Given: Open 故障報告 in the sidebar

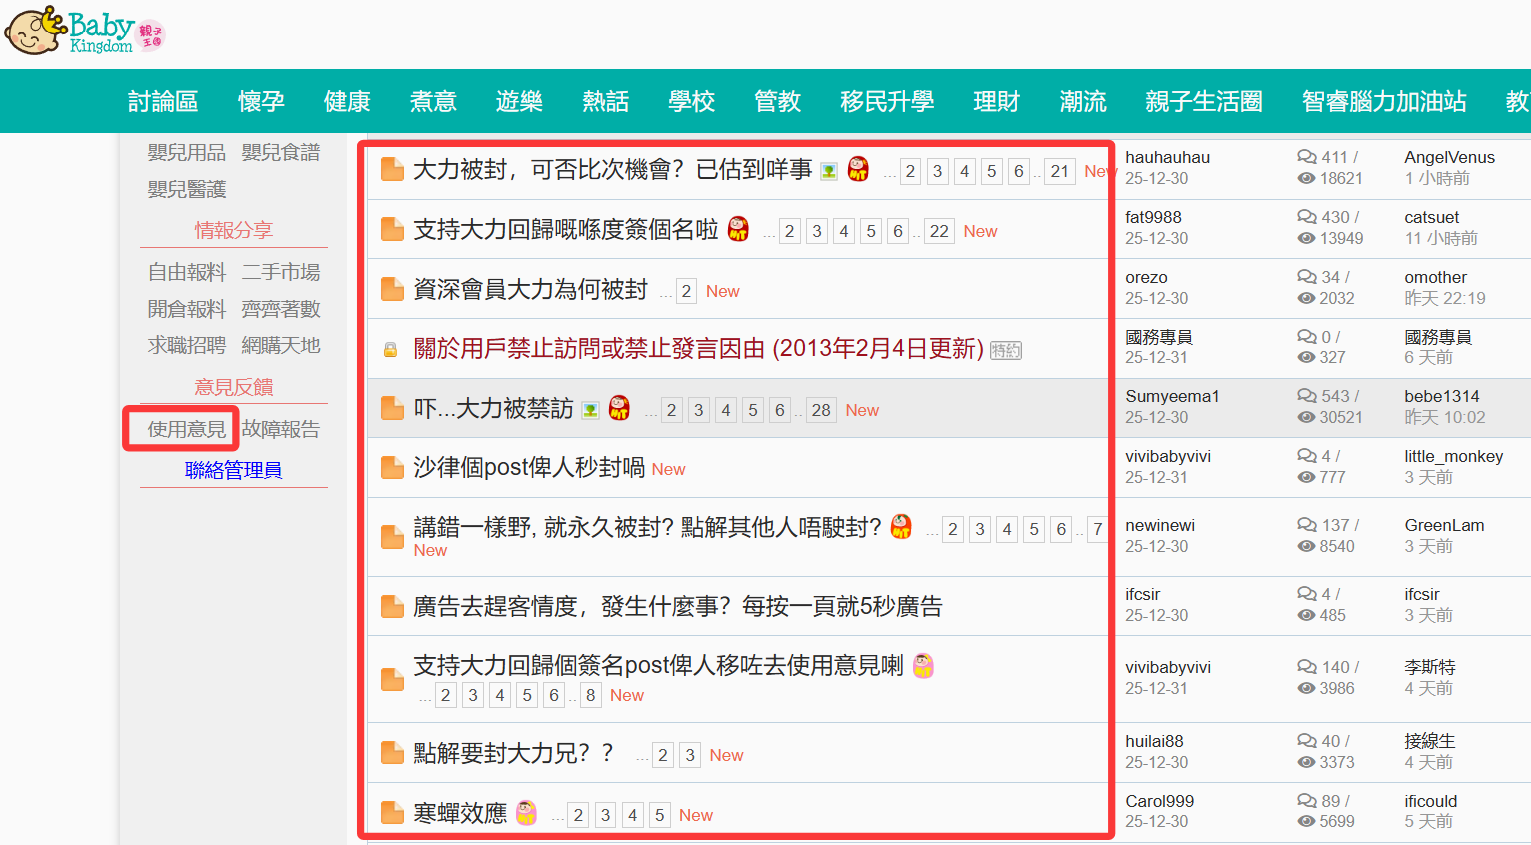Looking at the screenshot, I should pyautogui.click(x=280, y=429).
